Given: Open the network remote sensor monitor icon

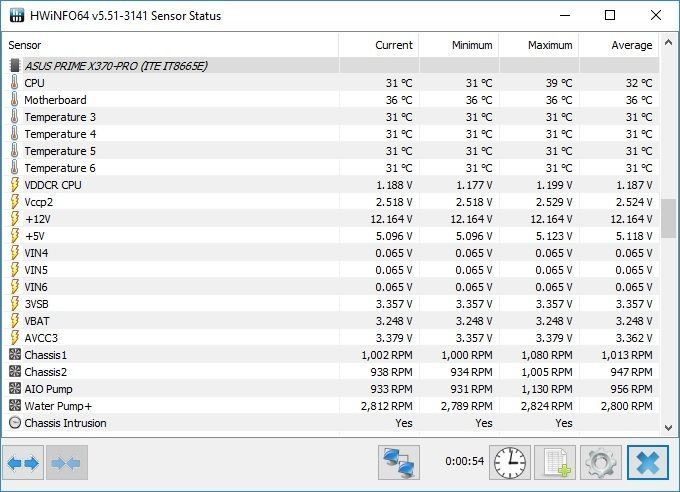Looking at the screenshot, I should (399, 462).
